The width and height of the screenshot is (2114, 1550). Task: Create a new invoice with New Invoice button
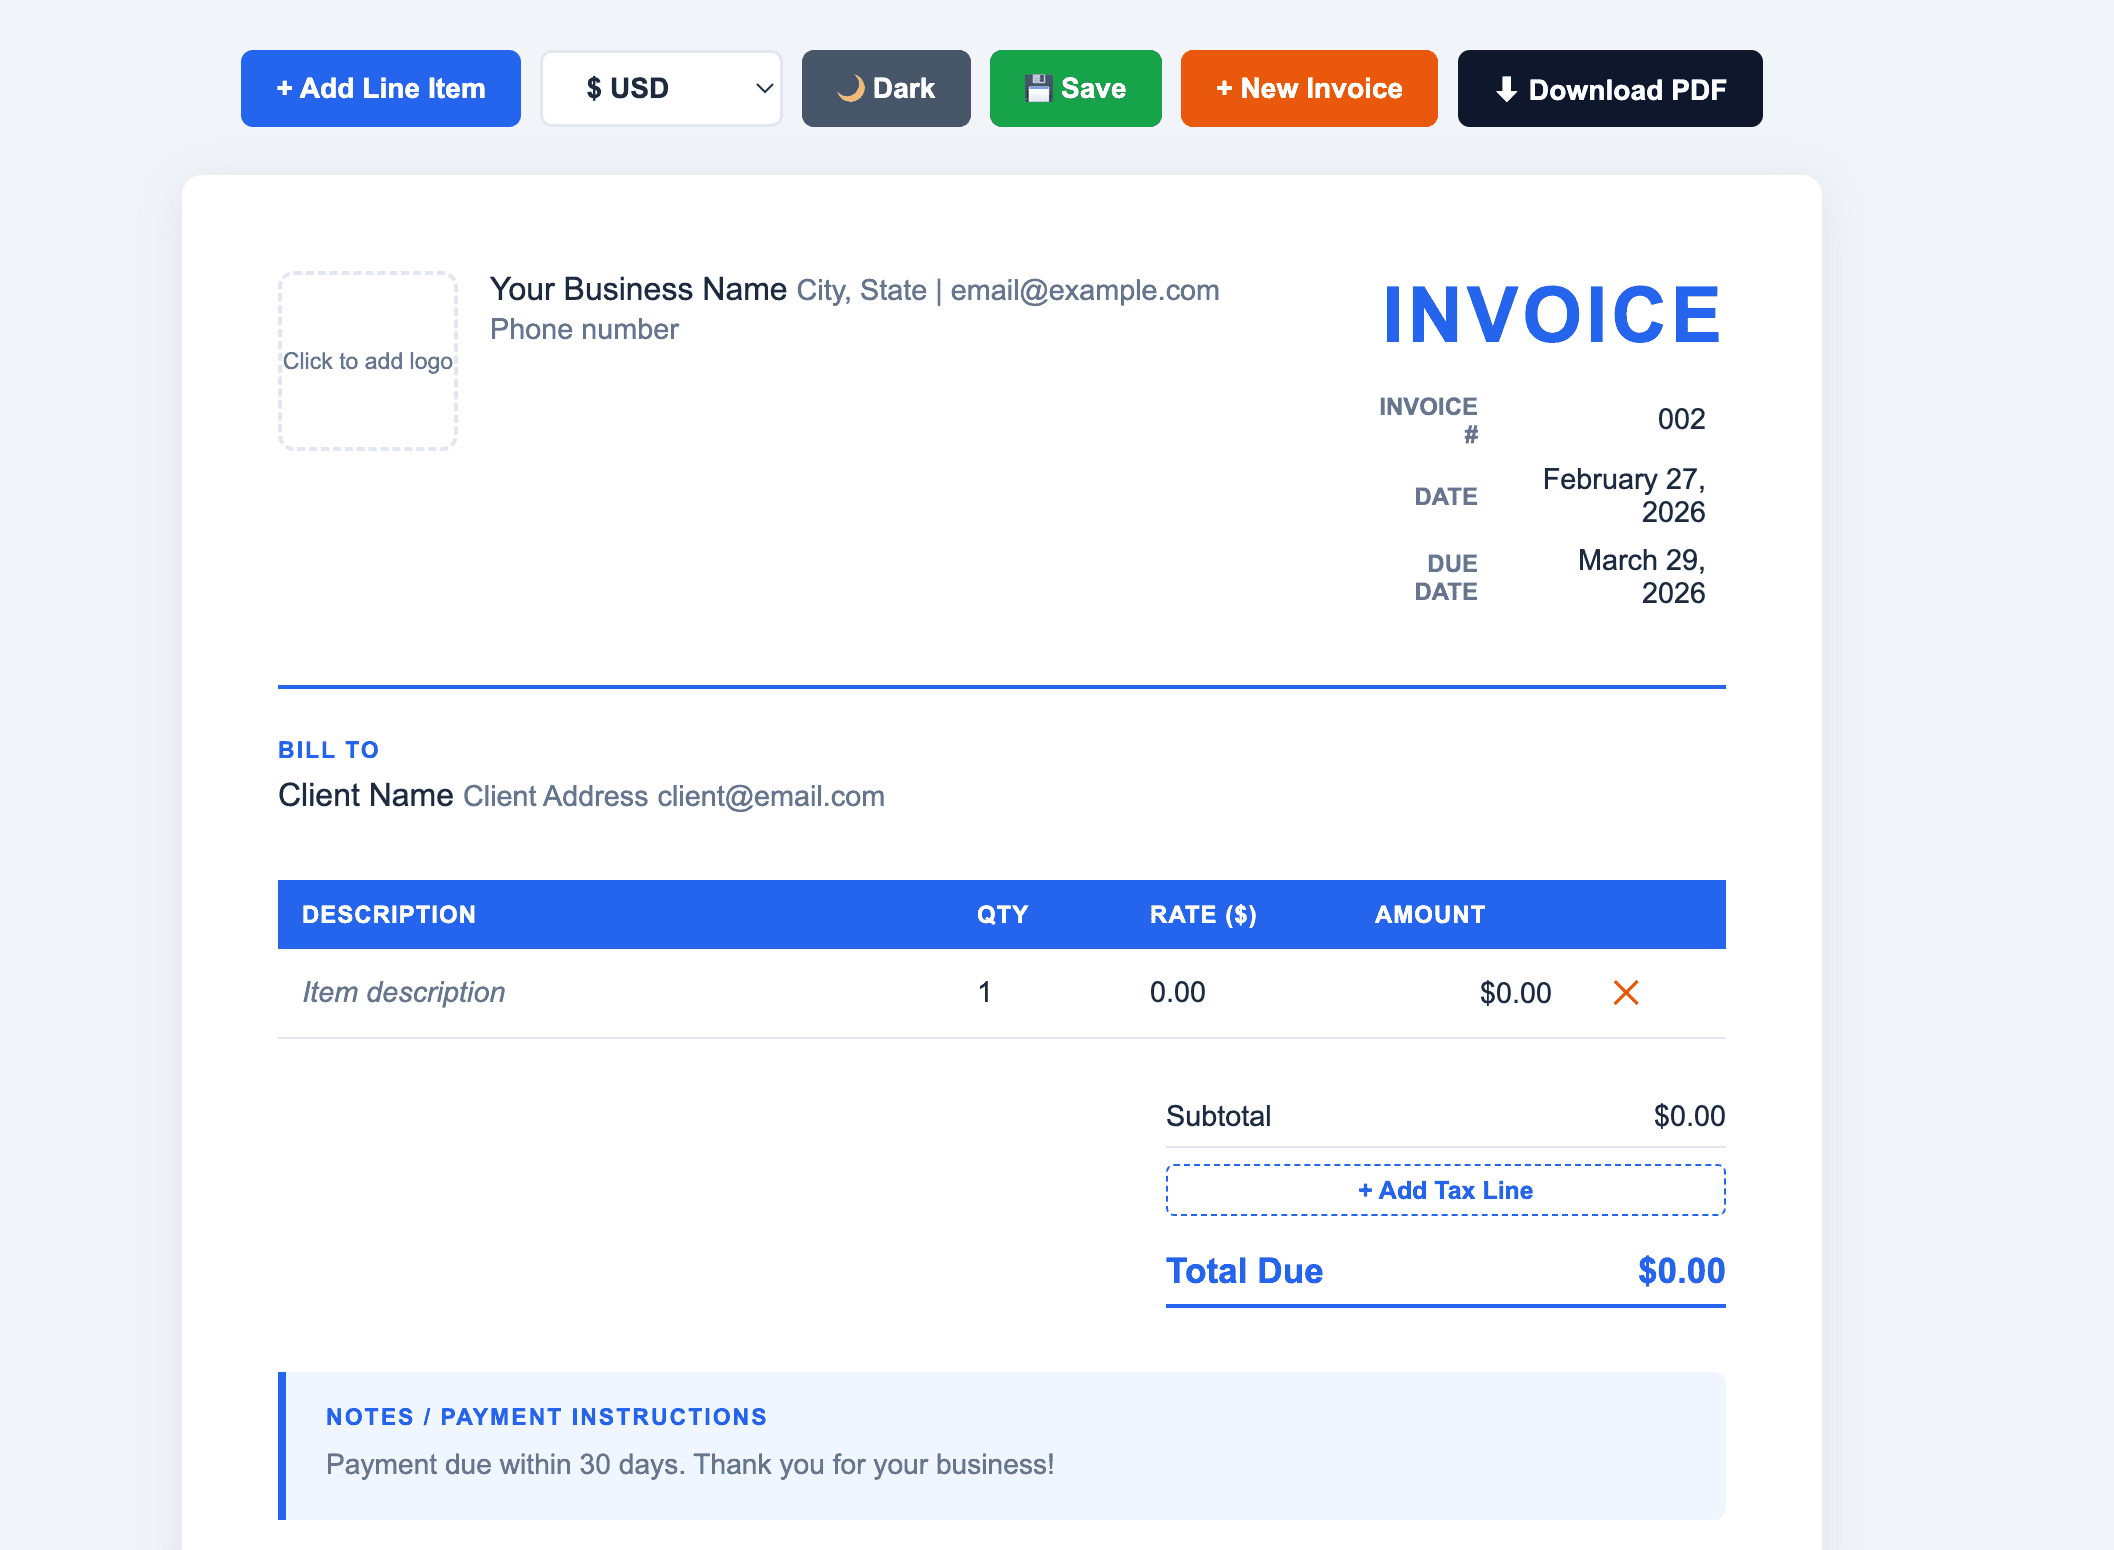pyautogui.click(x=1308, y=88)
